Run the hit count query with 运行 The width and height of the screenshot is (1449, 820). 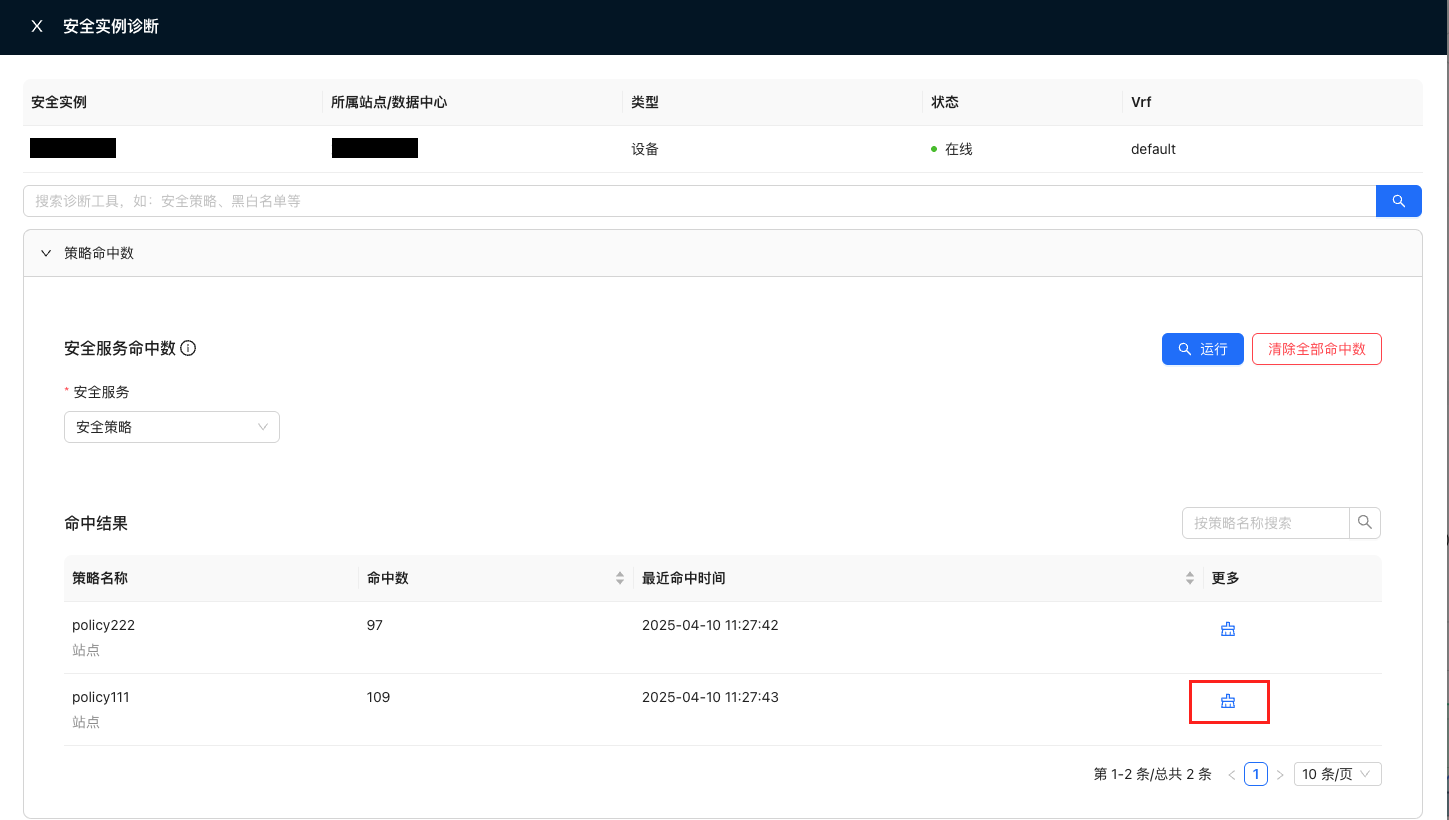(x=1202, y=349)
